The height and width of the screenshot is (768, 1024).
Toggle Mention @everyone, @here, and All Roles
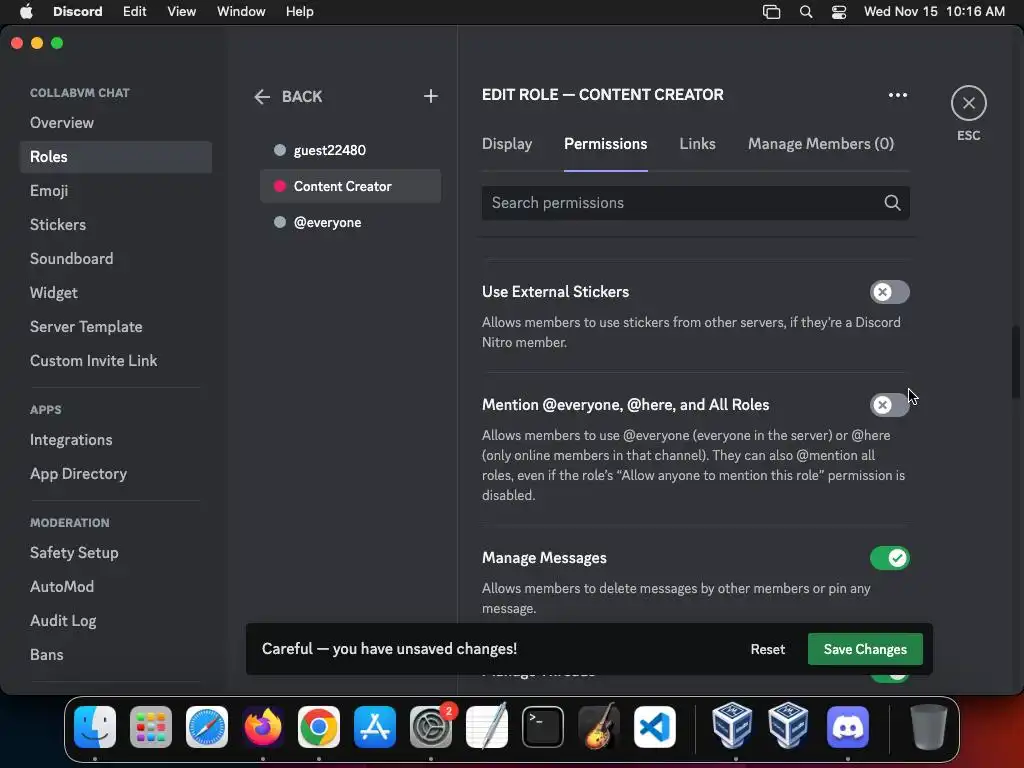[x=889, y=405]
